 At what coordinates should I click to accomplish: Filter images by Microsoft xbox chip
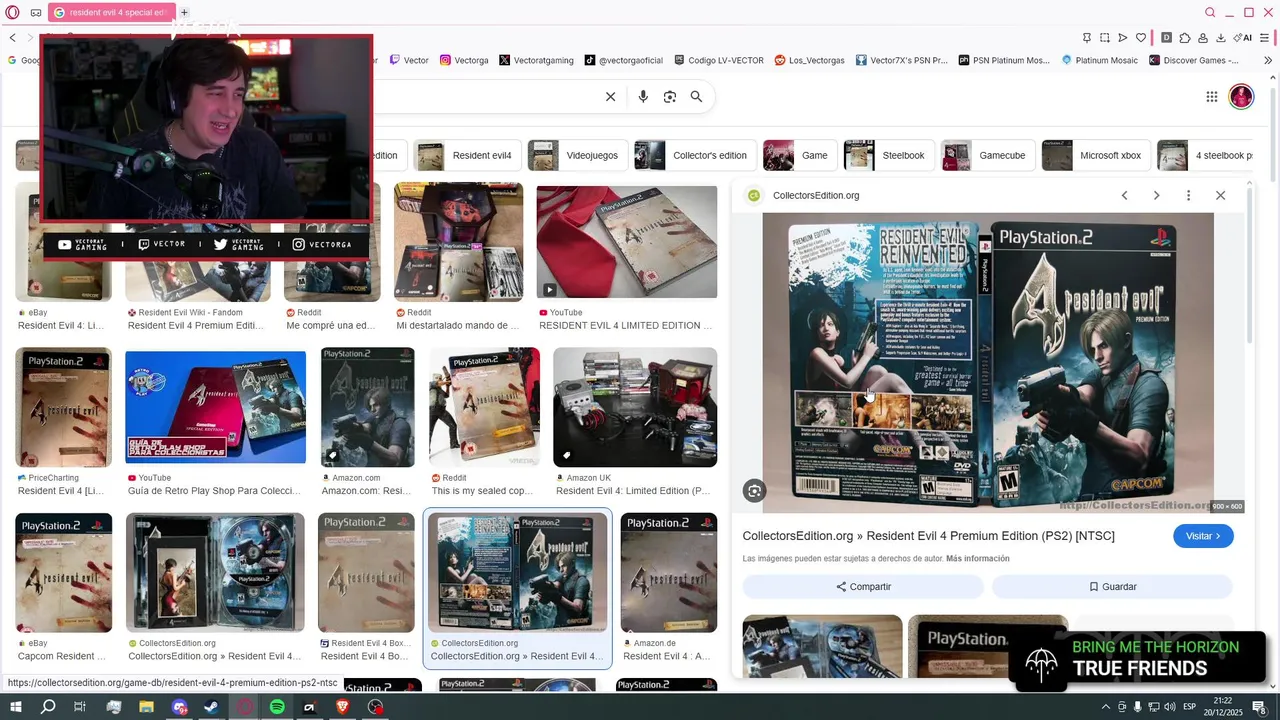pos(1096,155)
